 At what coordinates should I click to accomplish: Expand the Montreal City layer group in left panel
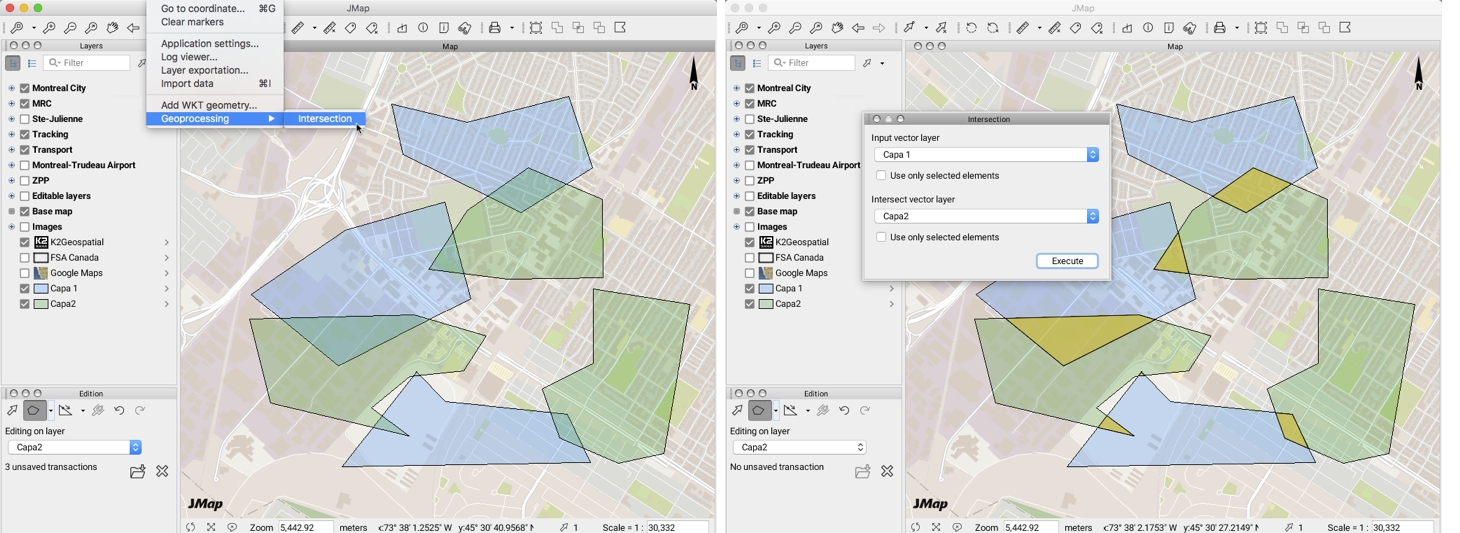(11, 89)
